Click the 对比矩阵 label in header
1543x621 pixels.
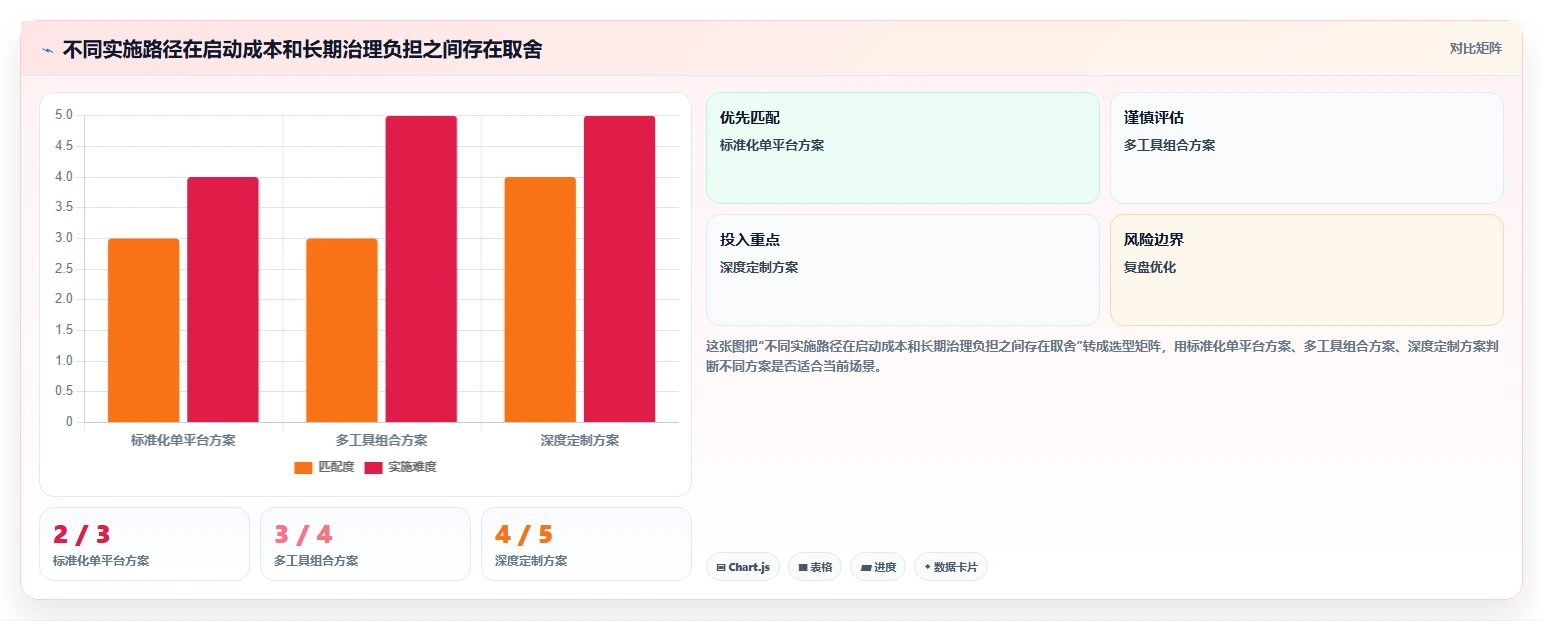tap(1476, 48)
